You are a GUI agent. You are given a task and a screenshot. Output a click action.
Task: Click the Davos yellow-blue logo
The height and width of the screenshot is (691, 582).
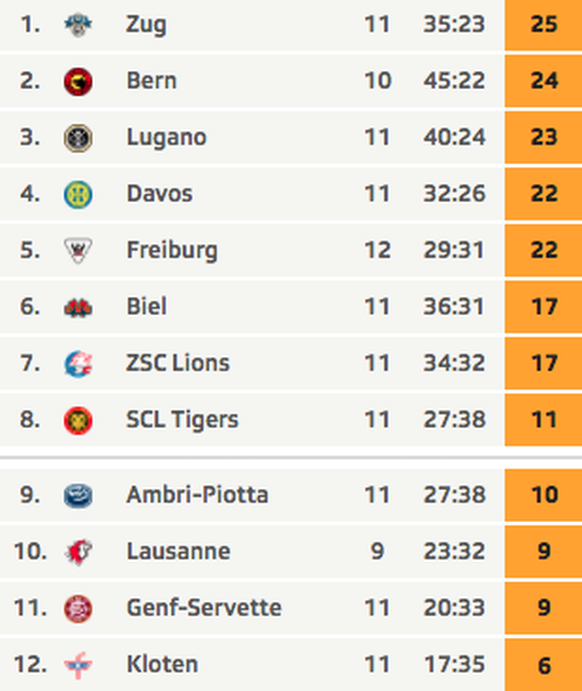[78, 194]
